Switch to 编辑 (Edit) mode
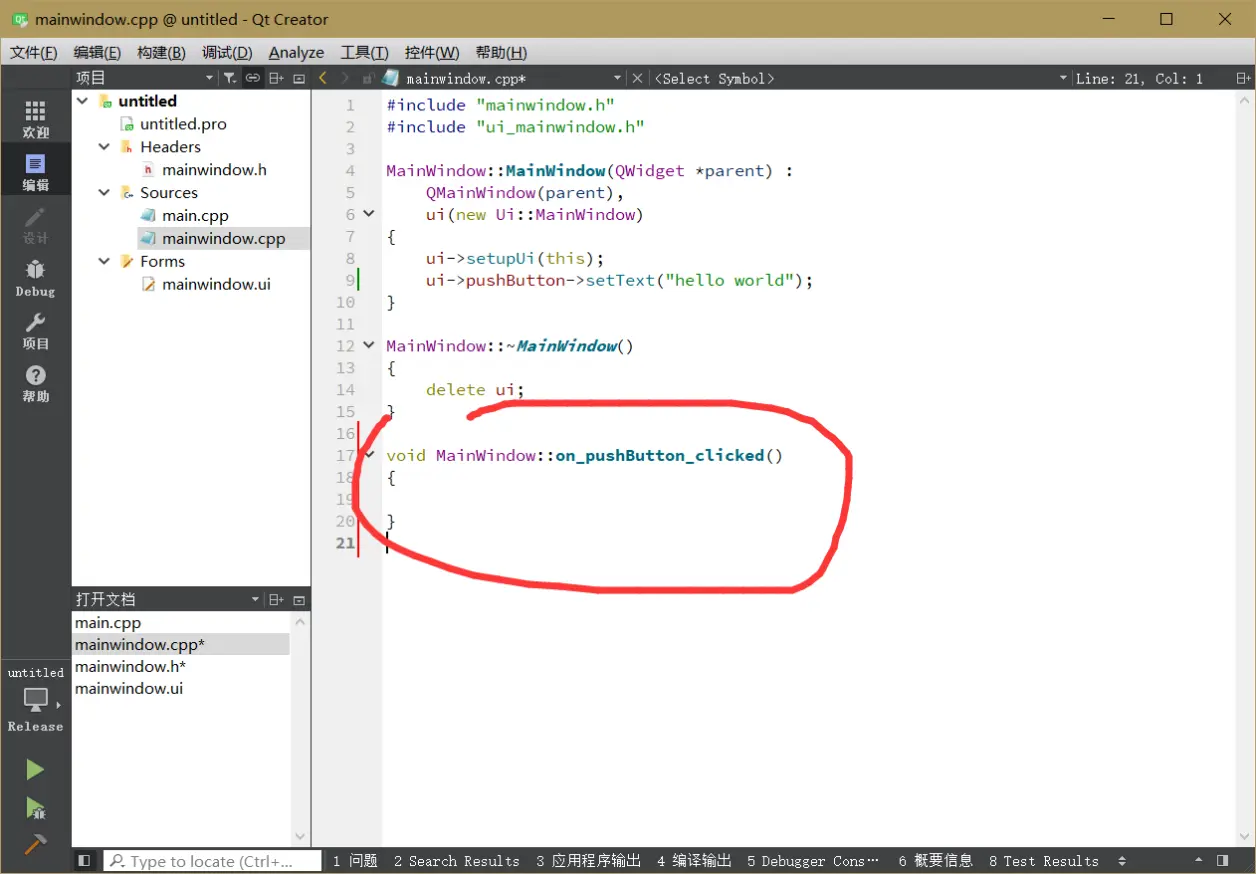The image size is (1256, 874). point(35,172)
